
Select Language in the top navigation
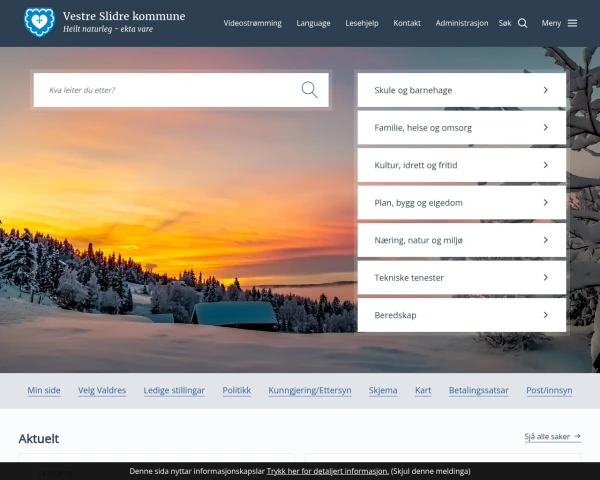313,23
